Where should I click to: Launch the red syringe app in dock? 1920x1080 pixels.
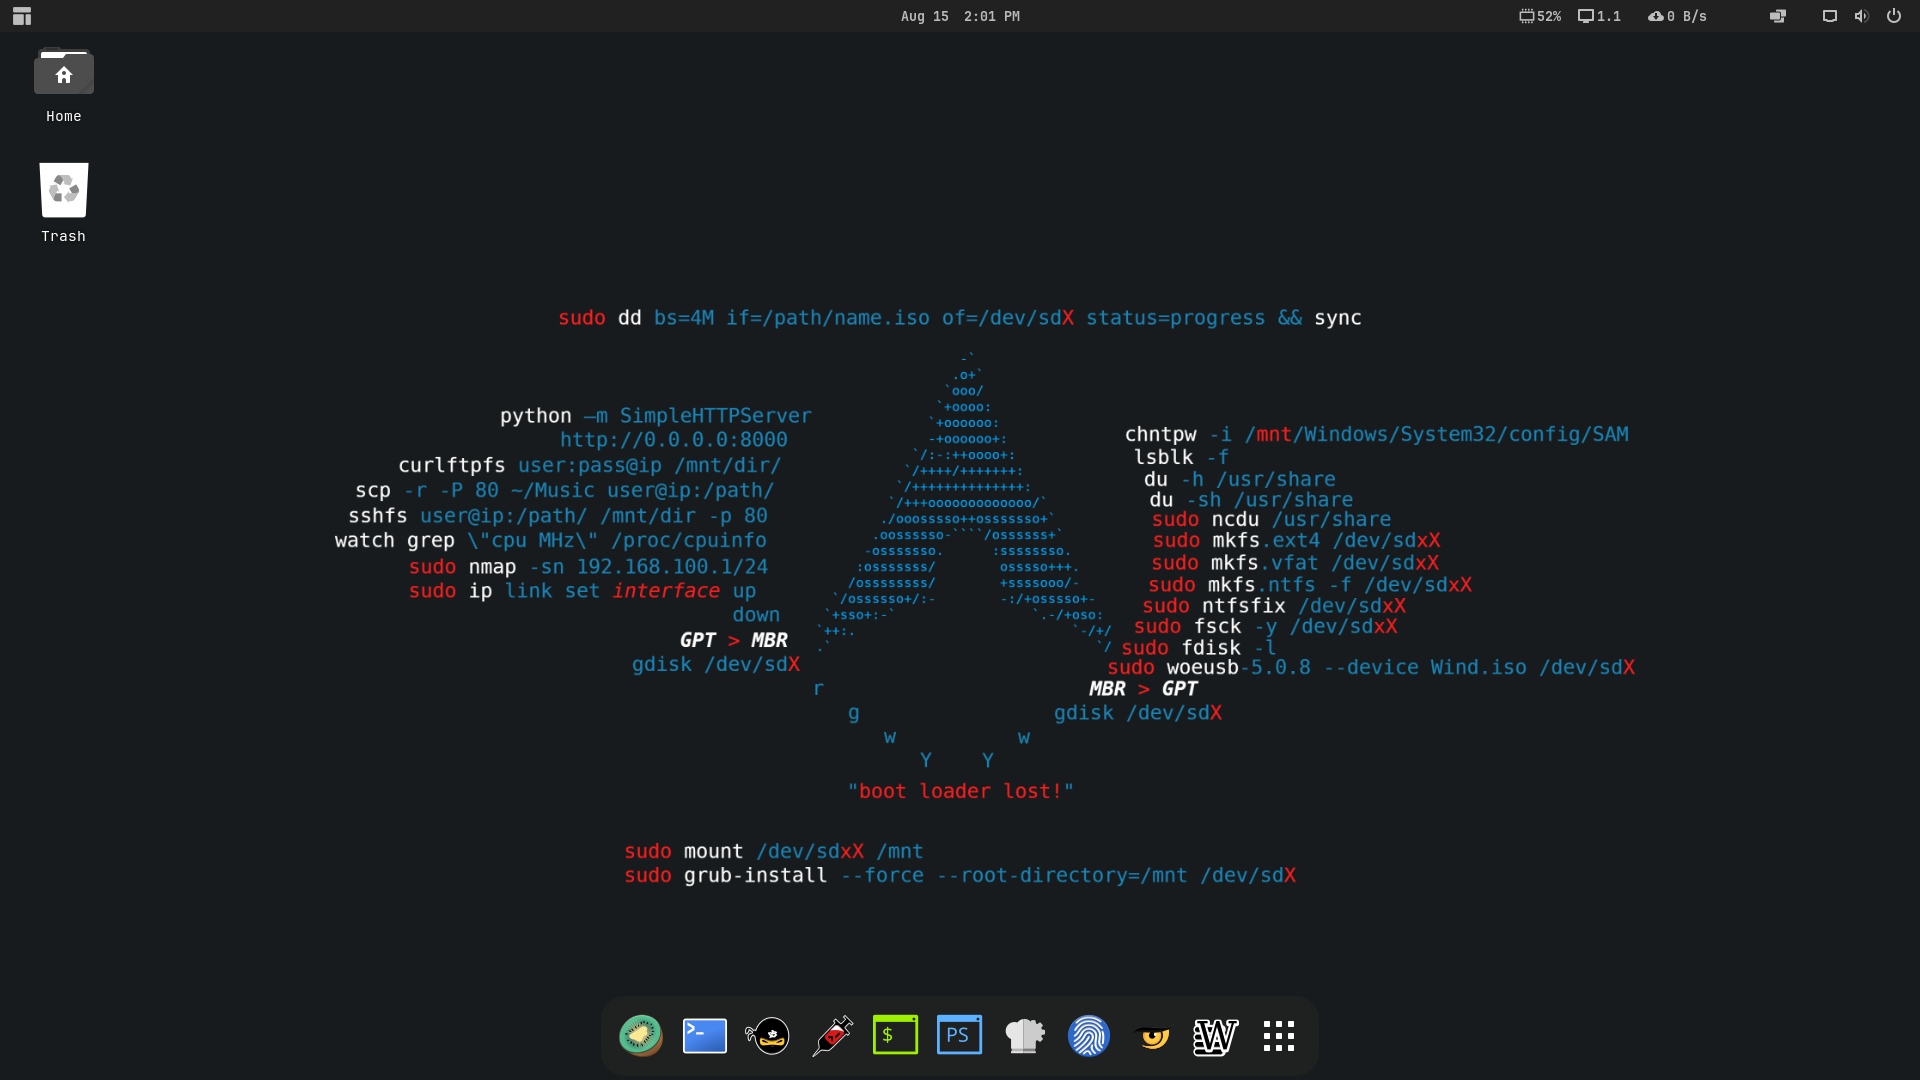click(x=832, y=1036)
